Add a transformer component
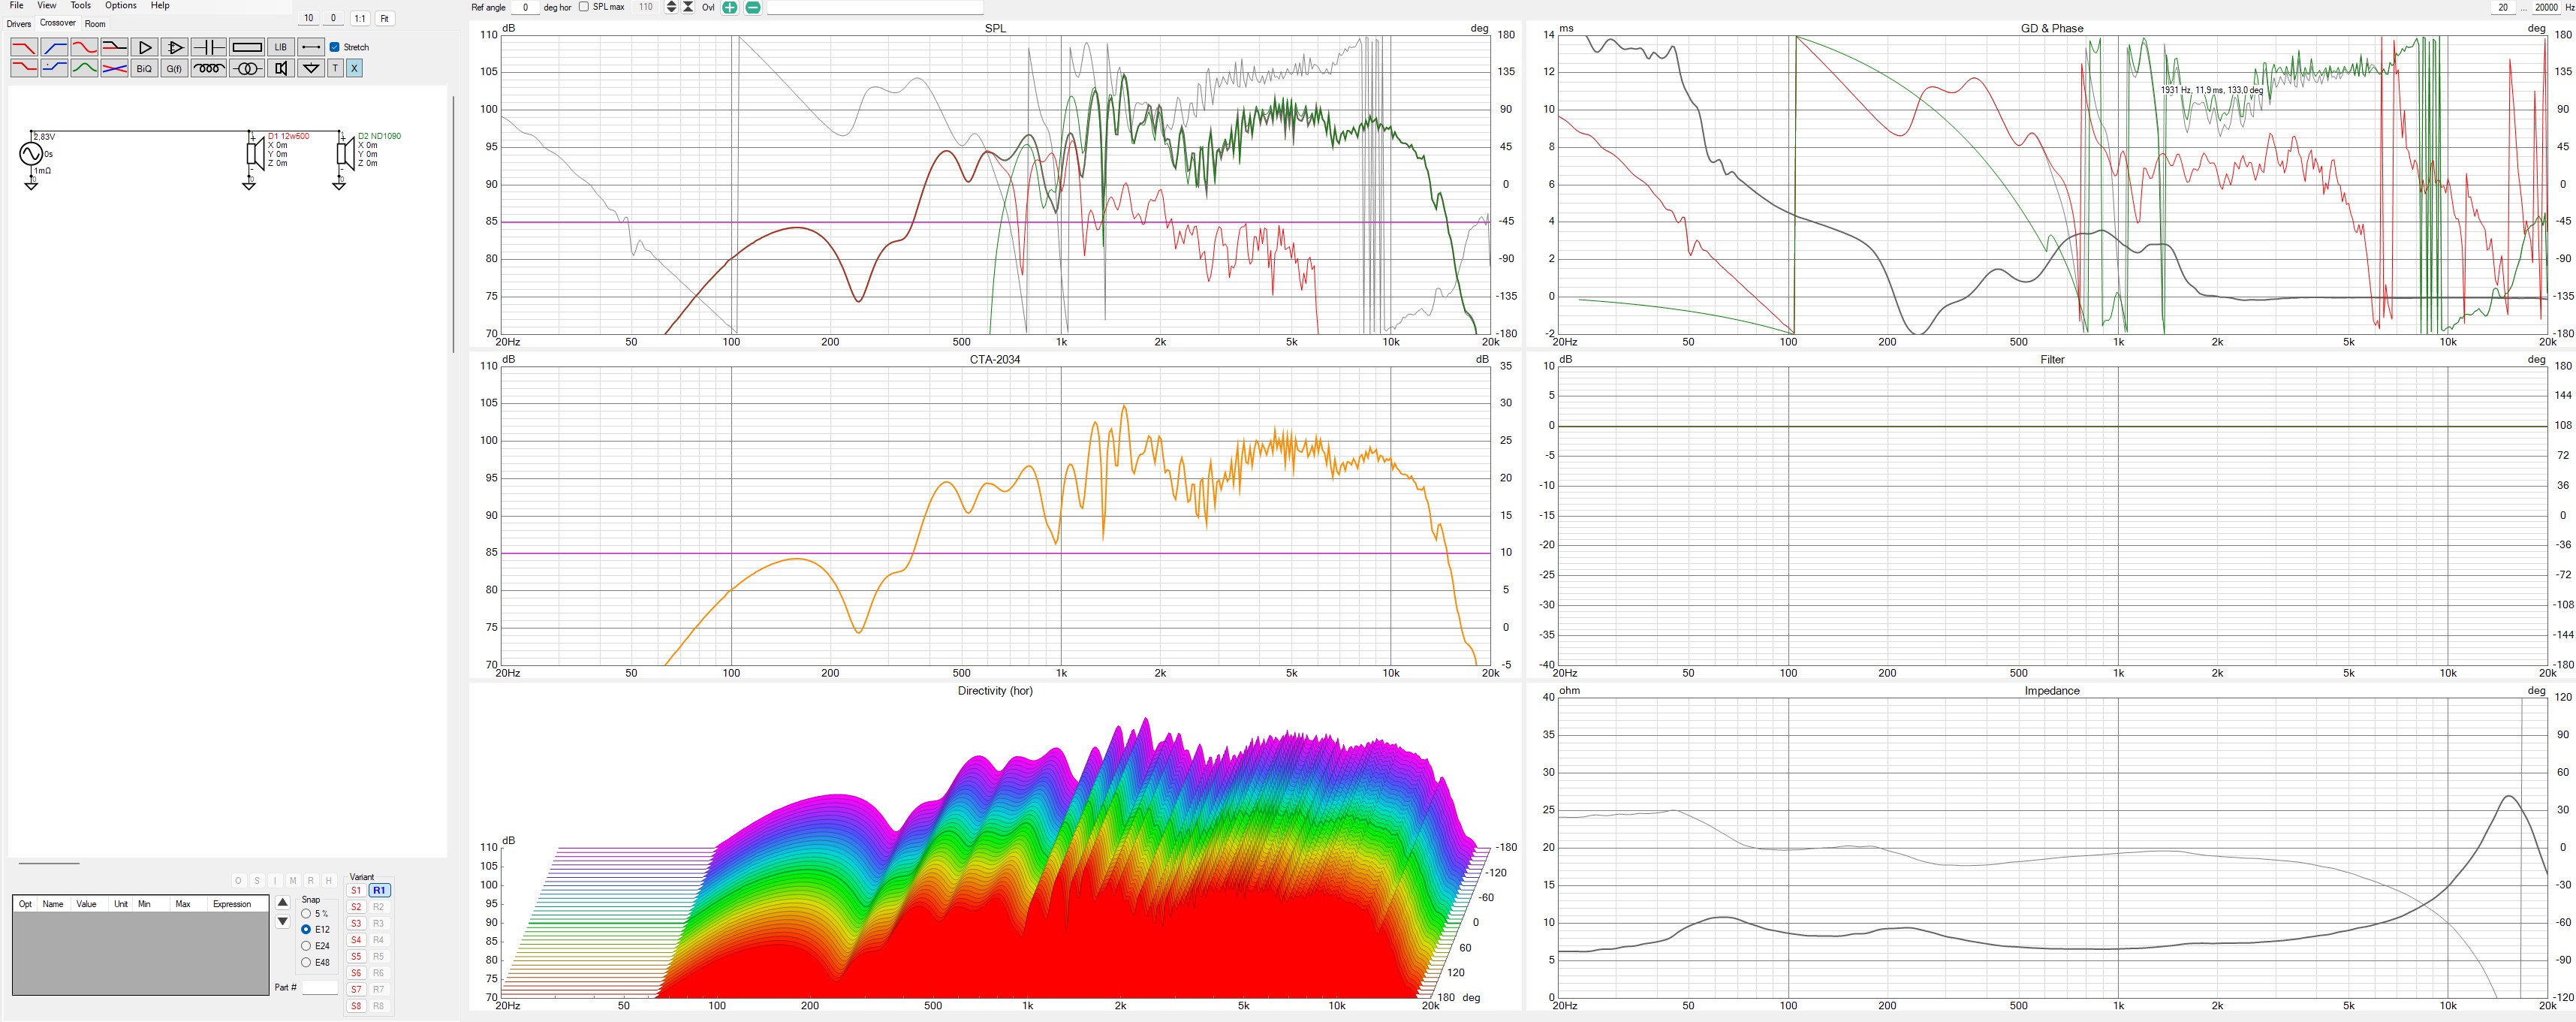 [x=246, y=68]
